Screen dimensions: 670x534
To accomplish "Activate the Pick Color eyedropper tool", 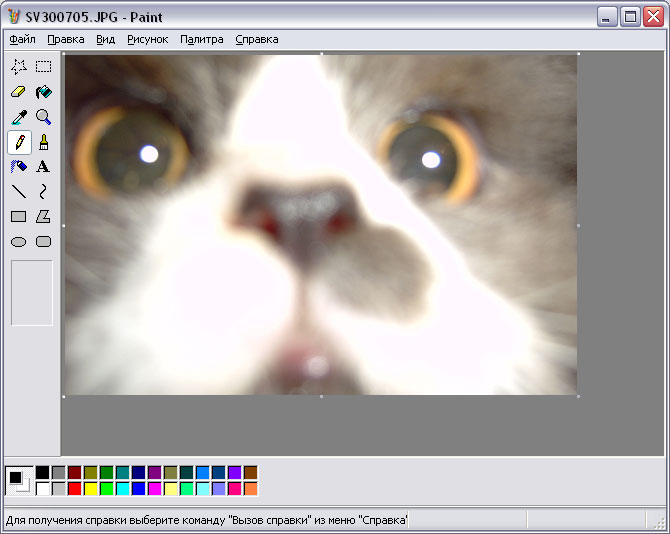I will pyautogui.click(x=18, y=117).
